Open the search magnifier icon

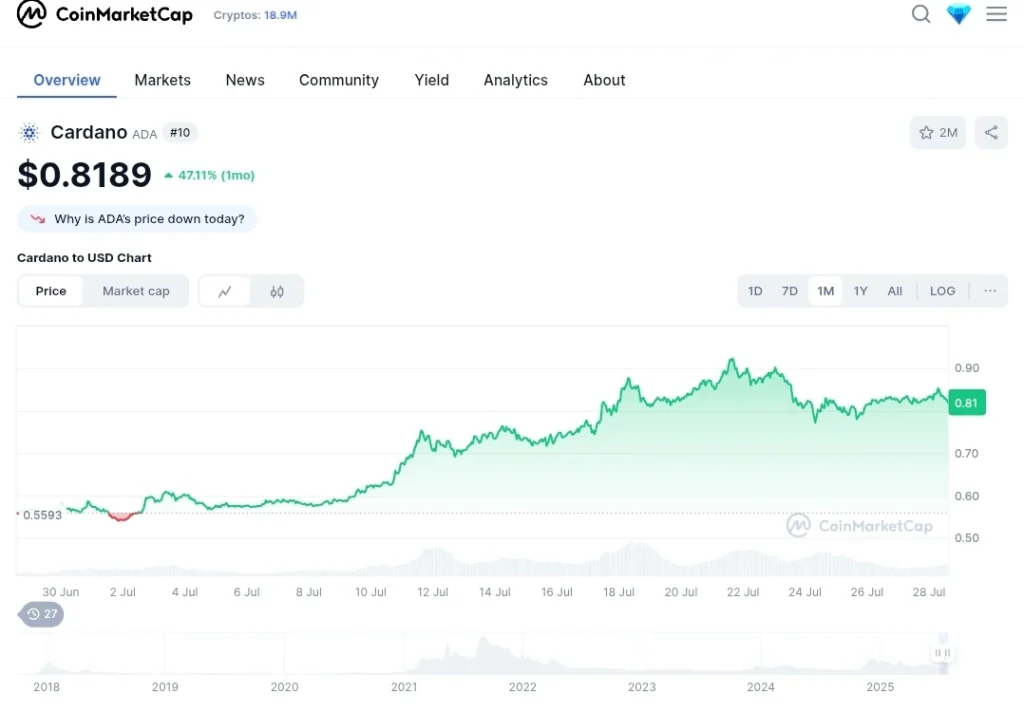point(921,14)
